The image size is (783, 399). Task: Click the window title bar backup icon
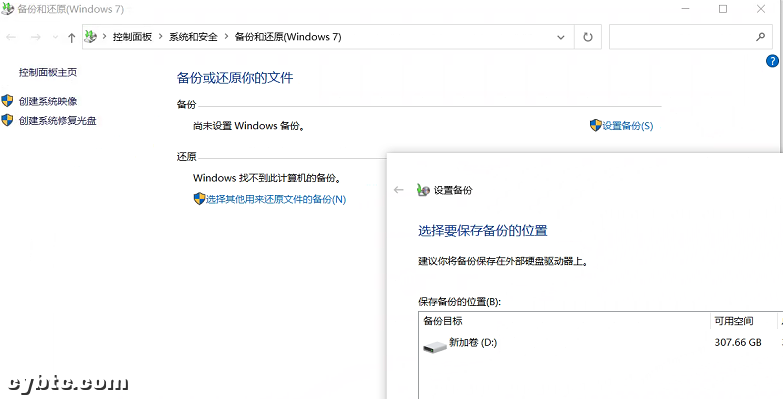coord(7,9)
